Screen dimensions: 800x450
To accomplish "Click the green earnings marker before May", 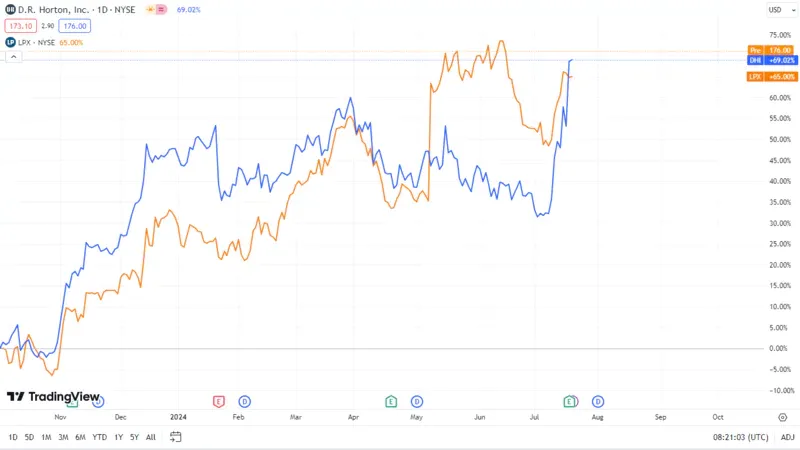I will 391,402.
